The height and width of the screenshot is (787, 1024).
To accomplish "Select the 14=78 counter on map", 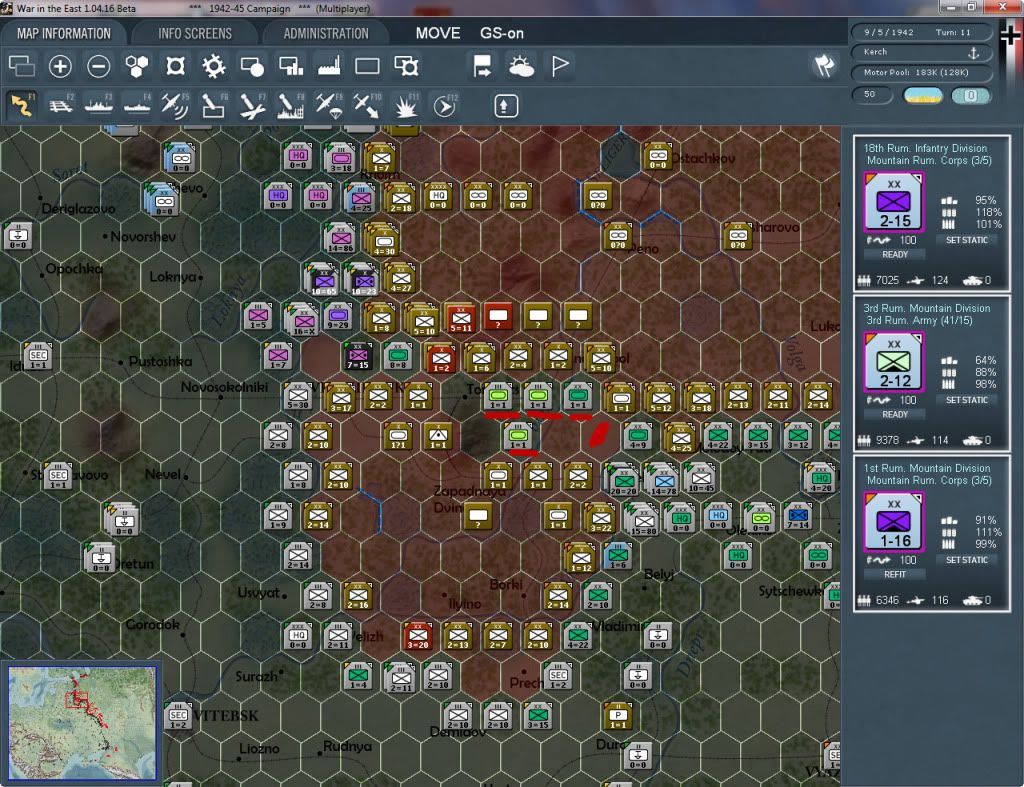I will click(663, 481).
